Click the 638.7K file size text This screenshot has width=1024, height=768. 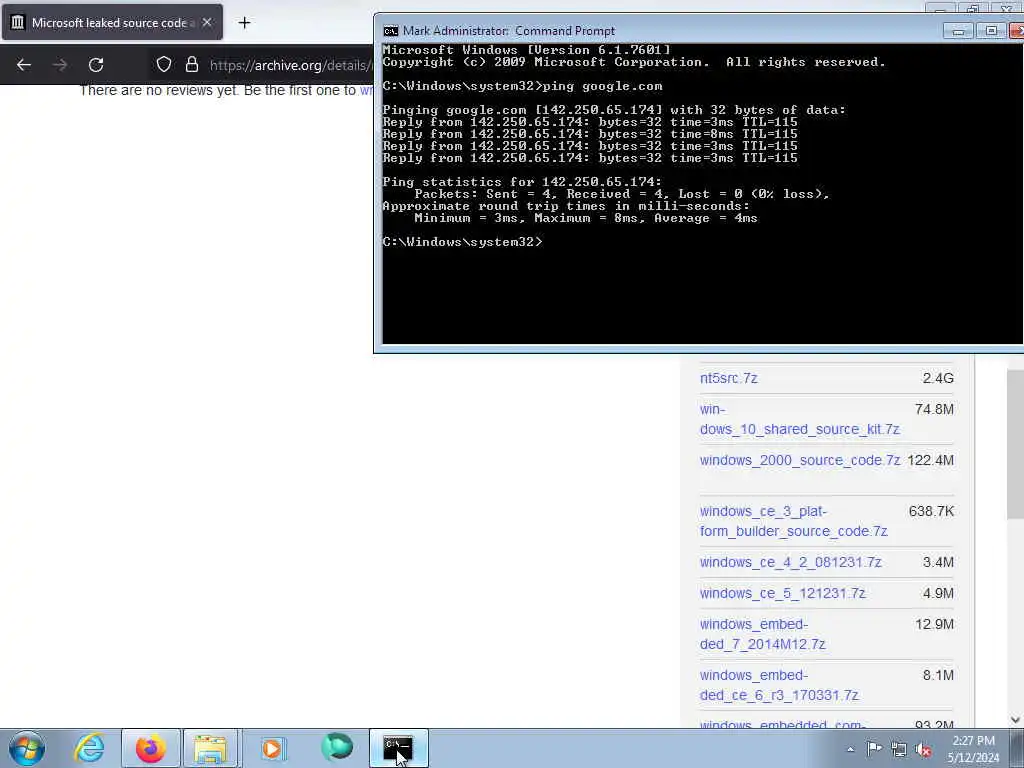pyautogui.click(x=931, y=511)
